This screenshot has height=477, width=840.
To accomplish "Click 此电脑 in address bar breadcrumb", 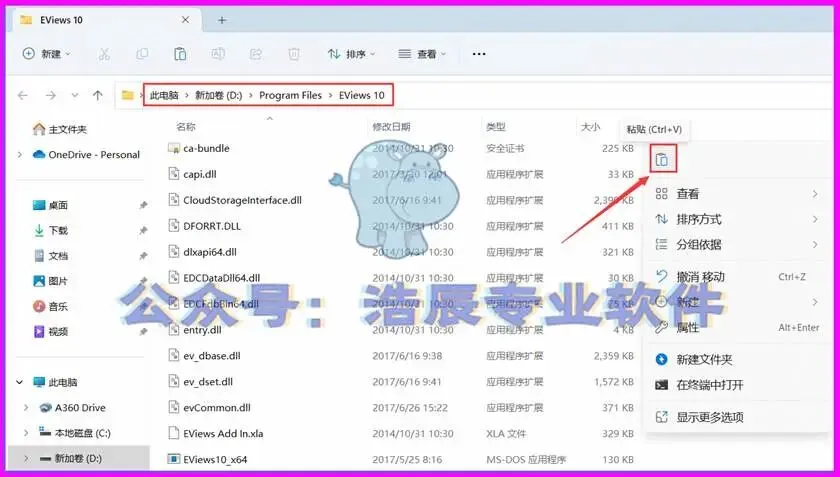I will coord(164,95).
